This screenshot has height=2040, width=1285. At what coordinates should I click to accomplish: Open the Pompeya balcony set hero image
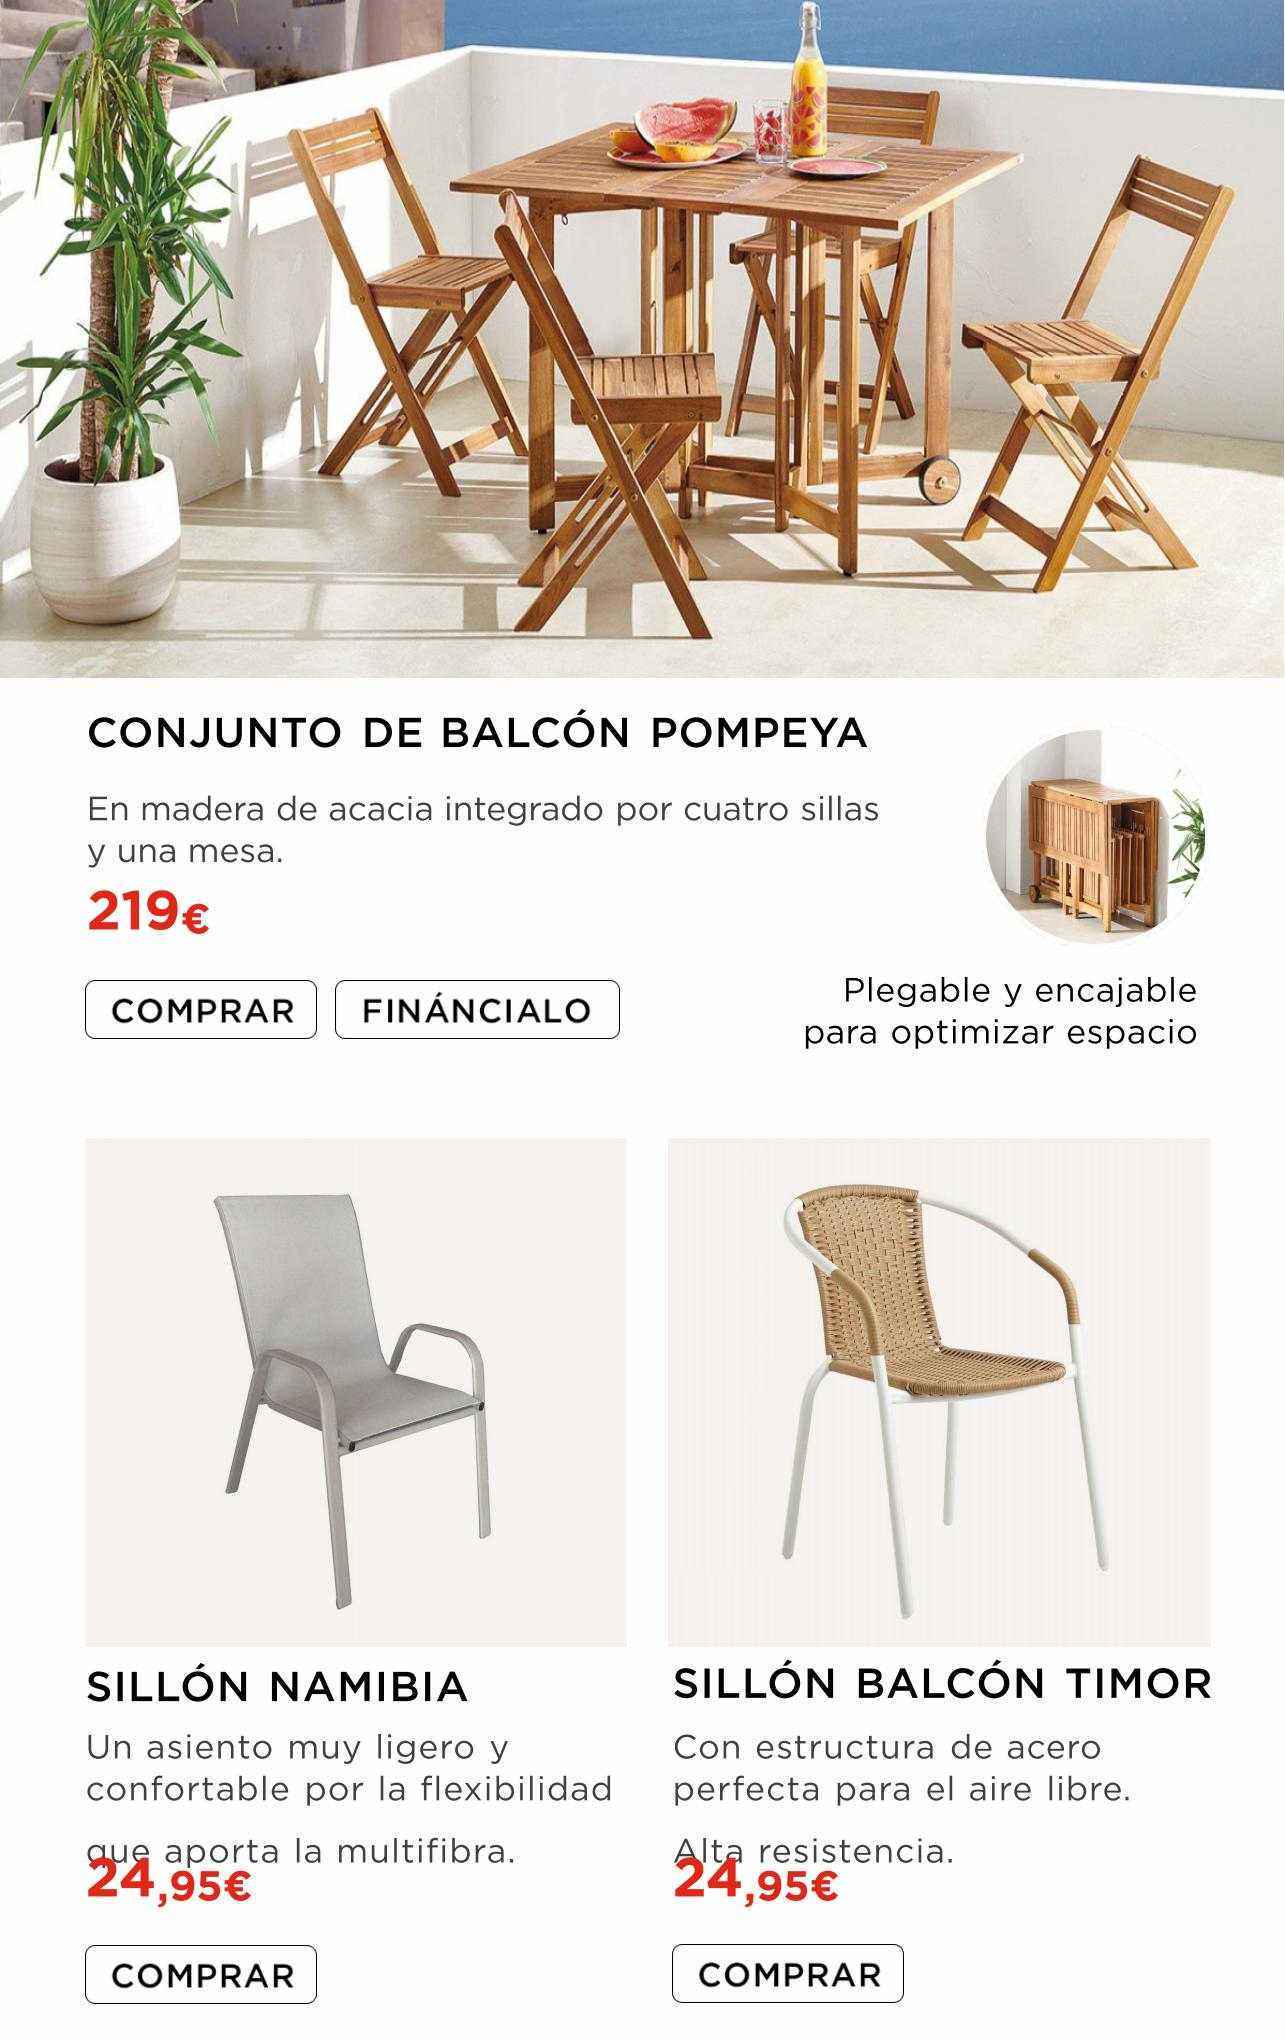pos(642,339)
